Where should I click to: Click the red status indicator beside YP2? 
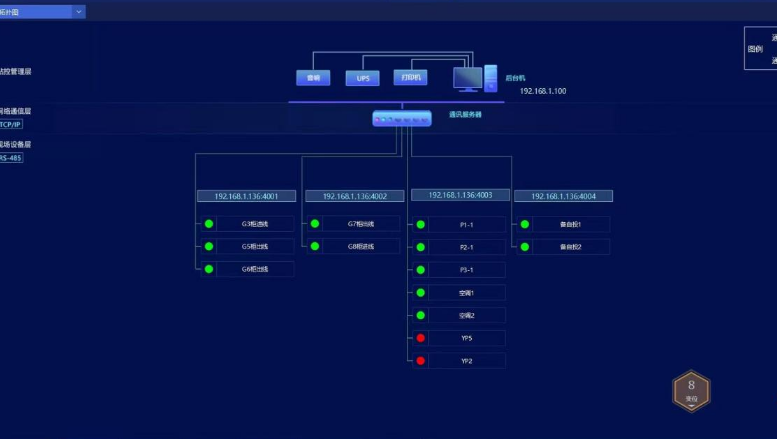coord(421,361)
